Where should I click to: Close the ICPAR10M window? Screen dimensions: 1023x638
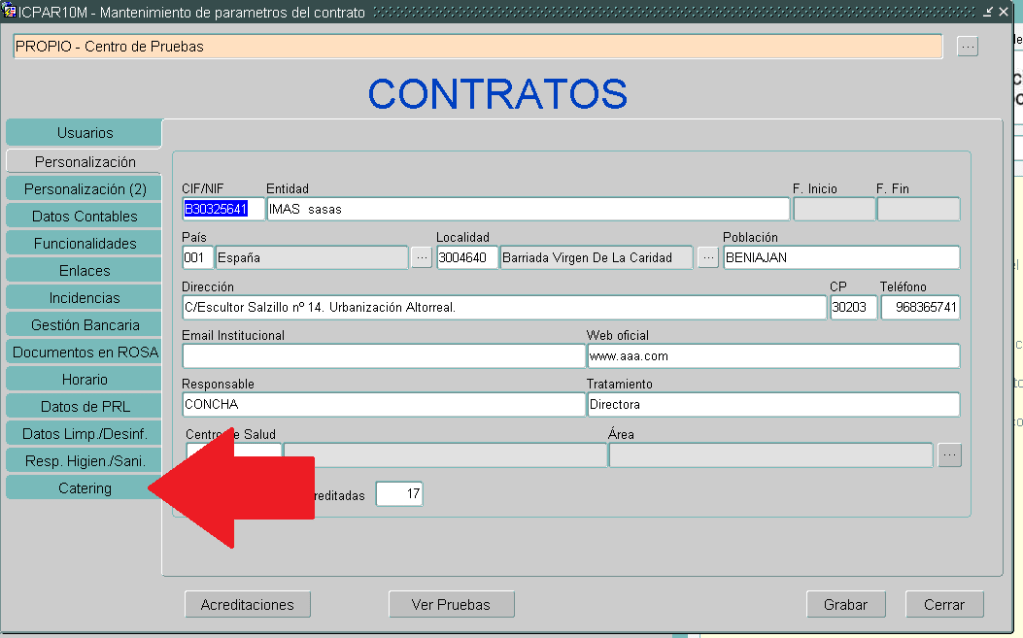[x=1003, y=12]
